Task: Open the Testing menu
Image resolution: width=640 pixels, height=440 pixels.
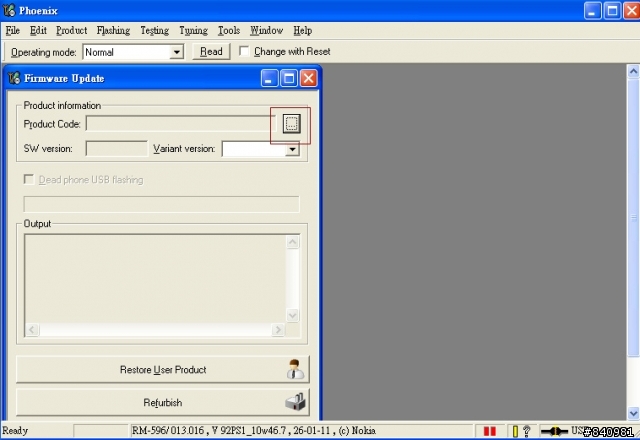Action: pos(154,31)
